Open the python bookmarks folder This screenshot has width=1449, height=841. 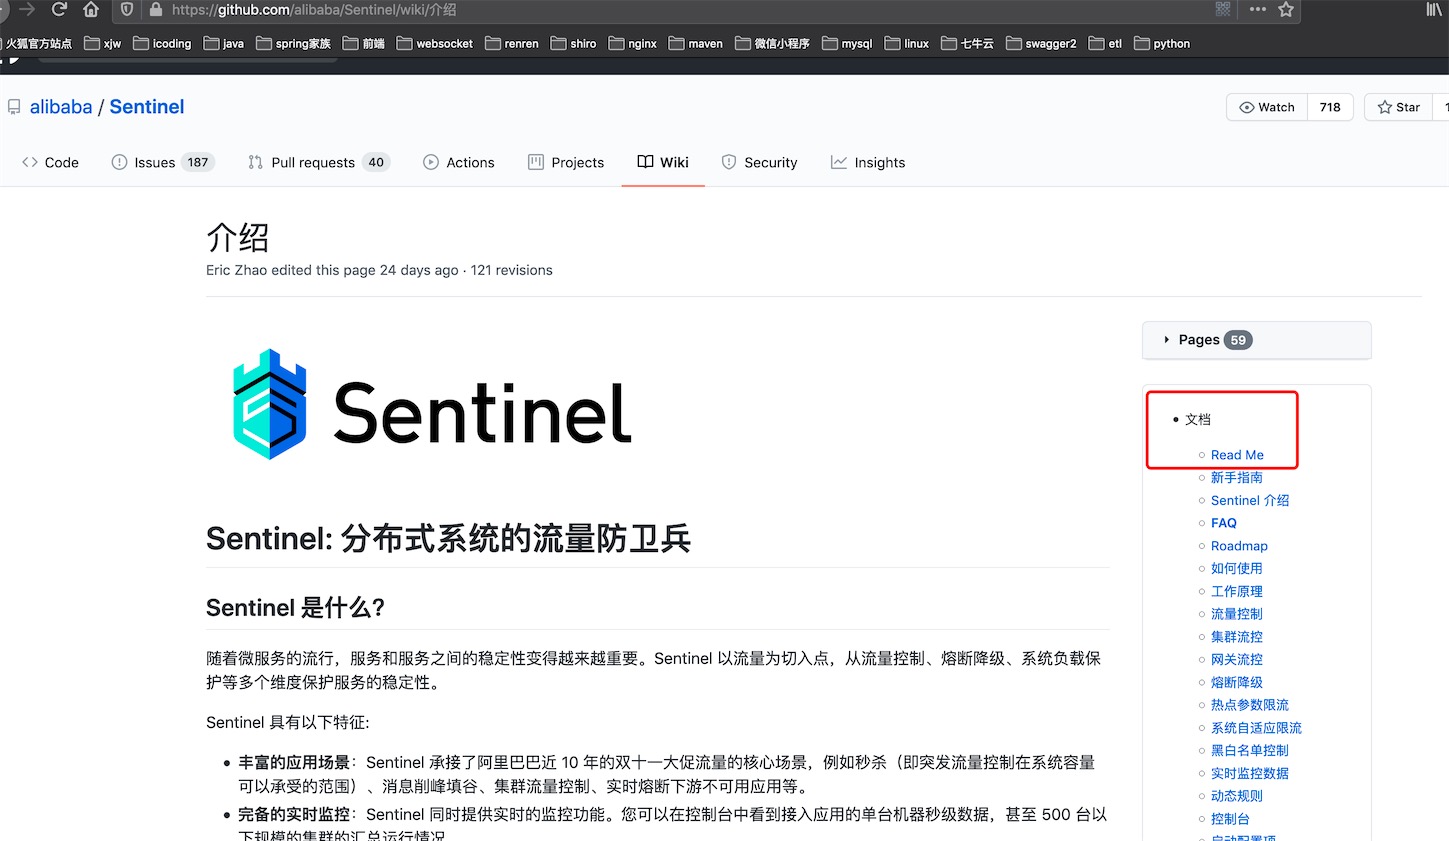pyautogui.click(x=1162, y=44)
